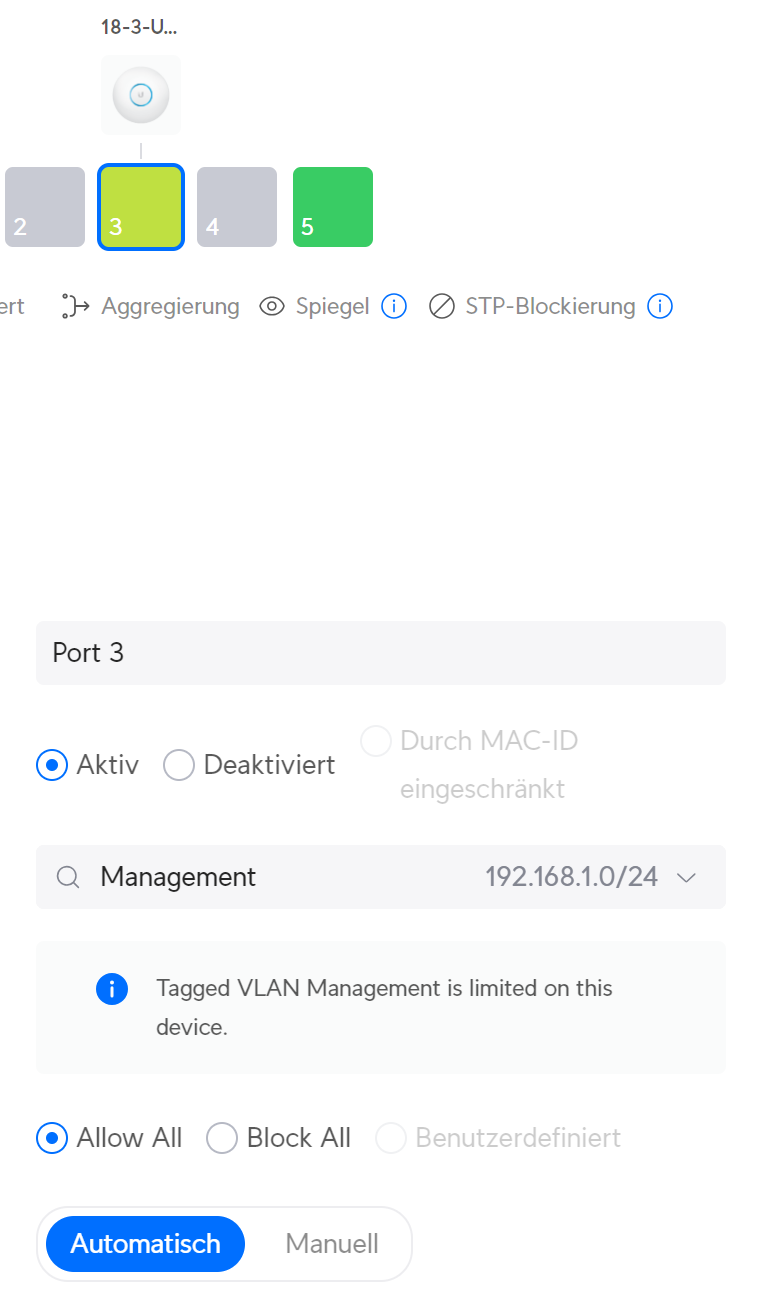Open the Management 192.168.1.0/24 network selector
763x1305 pixels.
(380, 877)
